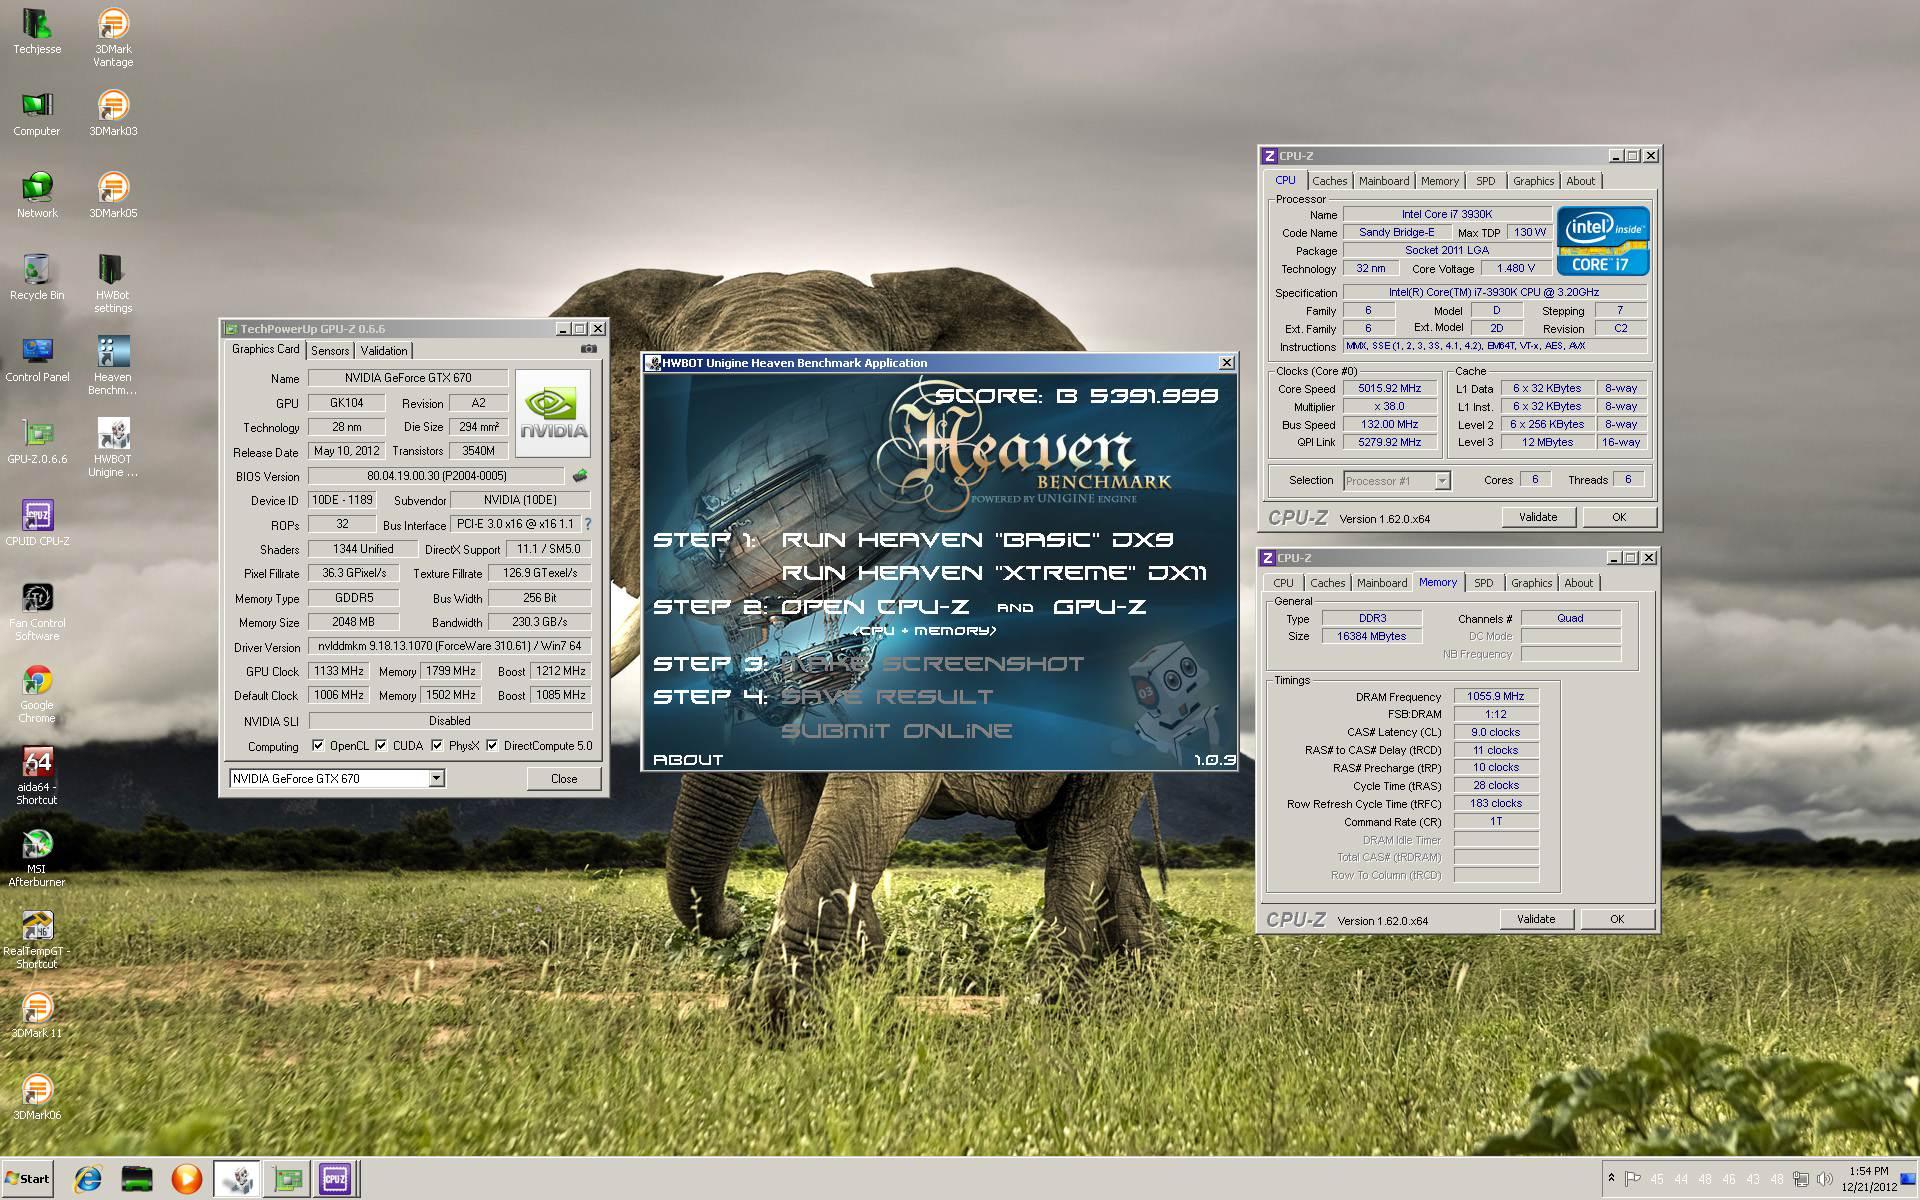The width and height of the screenshot is (1920, 1200).
Task: Switch to Sensors tab in GPU-Z
Action: tap(330, 351)
